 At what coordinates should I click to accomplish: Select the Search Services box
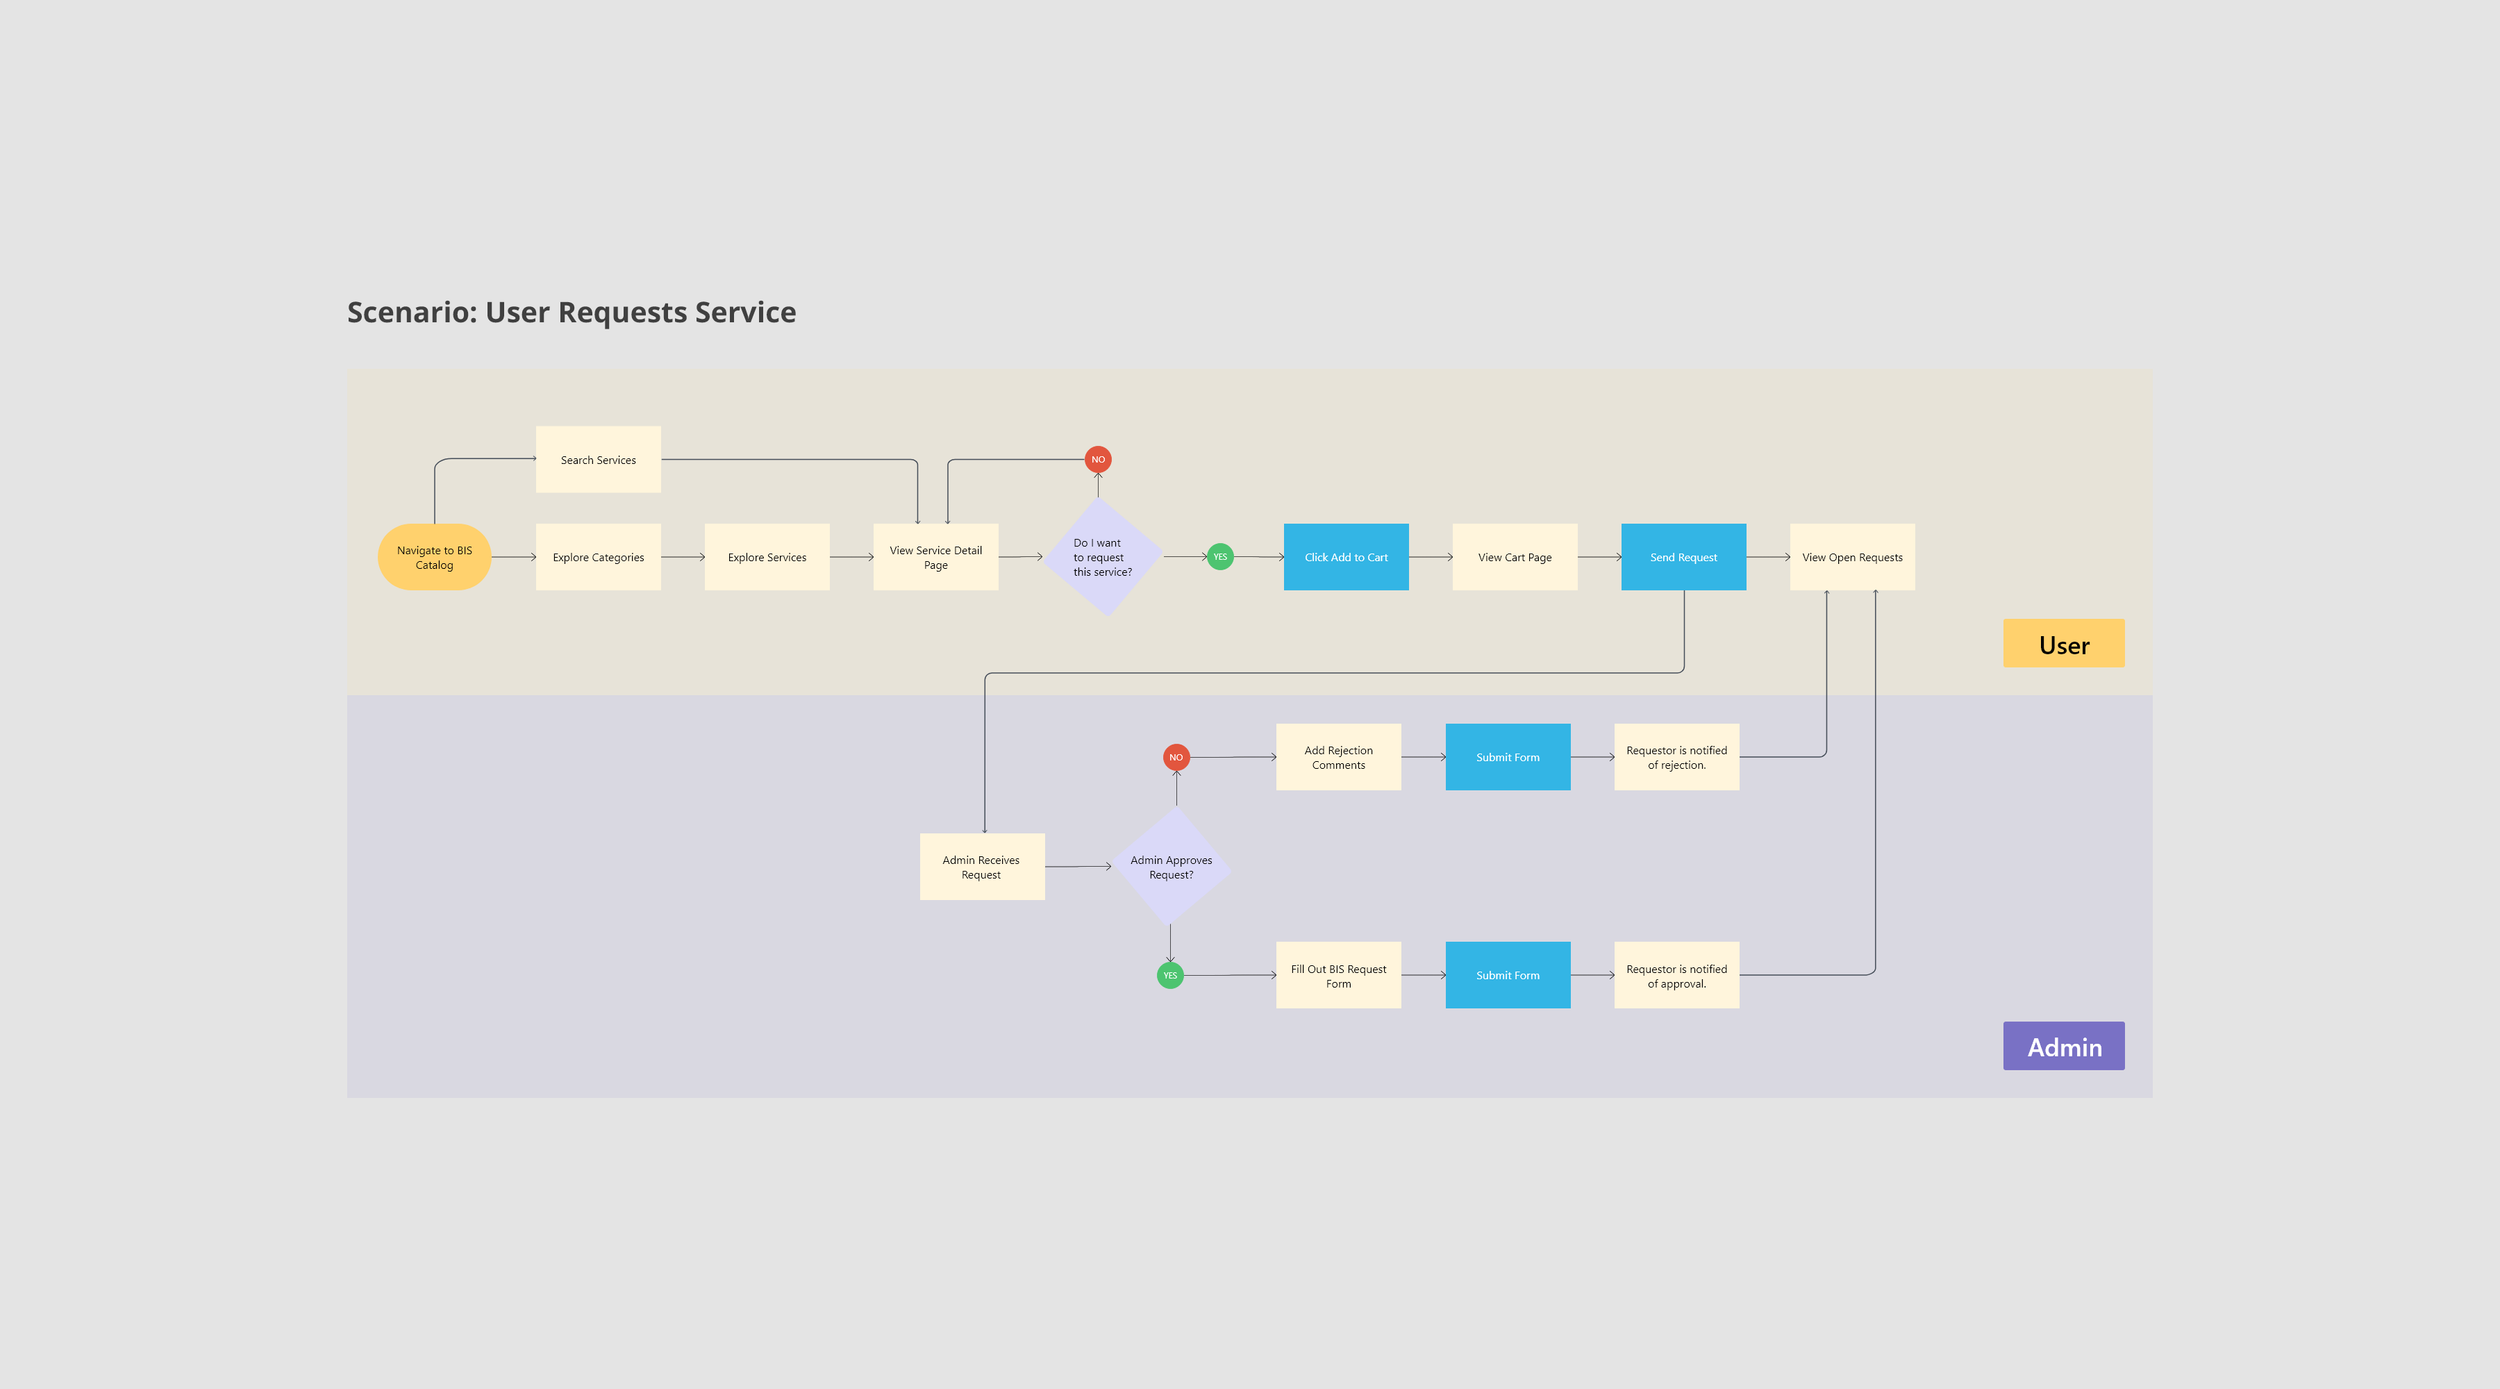tap(598, 459)
